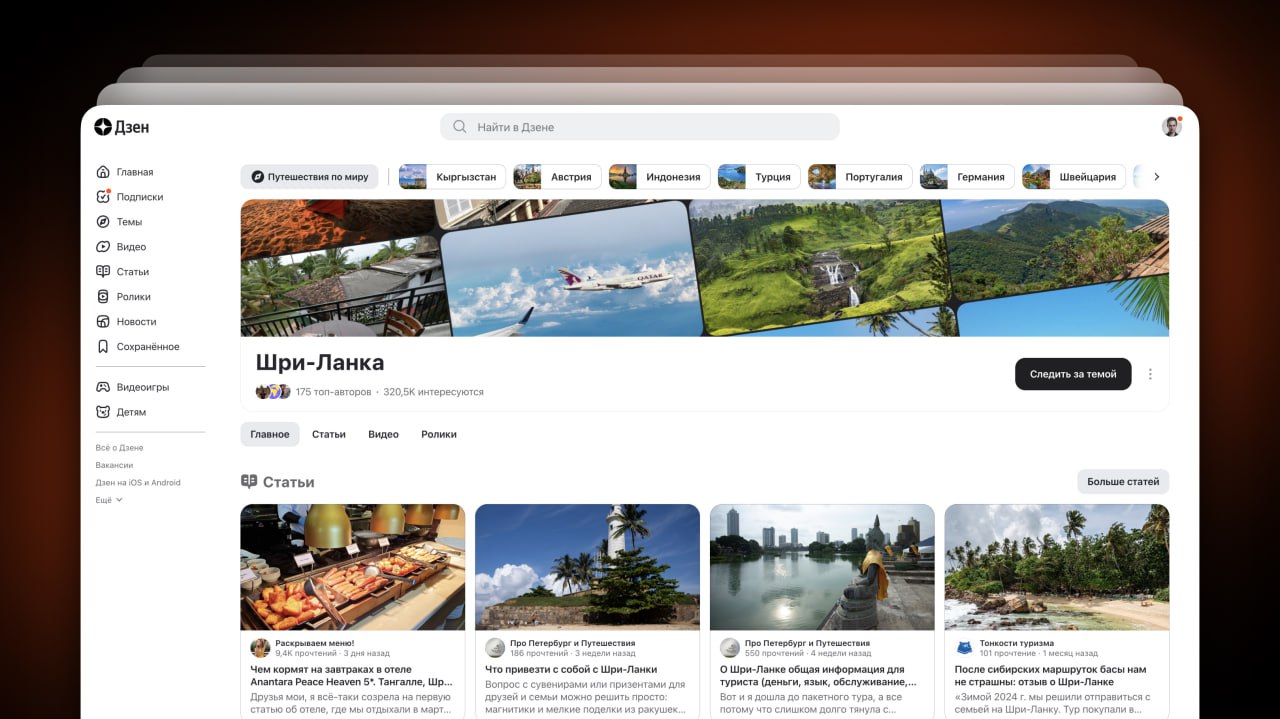
Task: Open Подписки in the sidebar
Action: [139, 197]
